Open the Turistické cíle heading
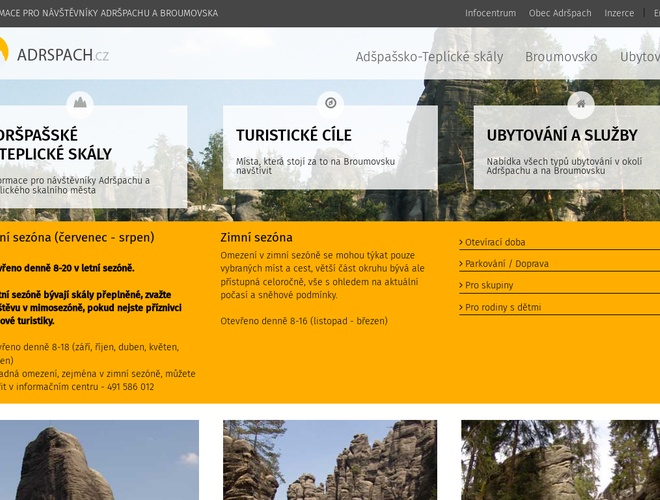 [x=294, y=135]
